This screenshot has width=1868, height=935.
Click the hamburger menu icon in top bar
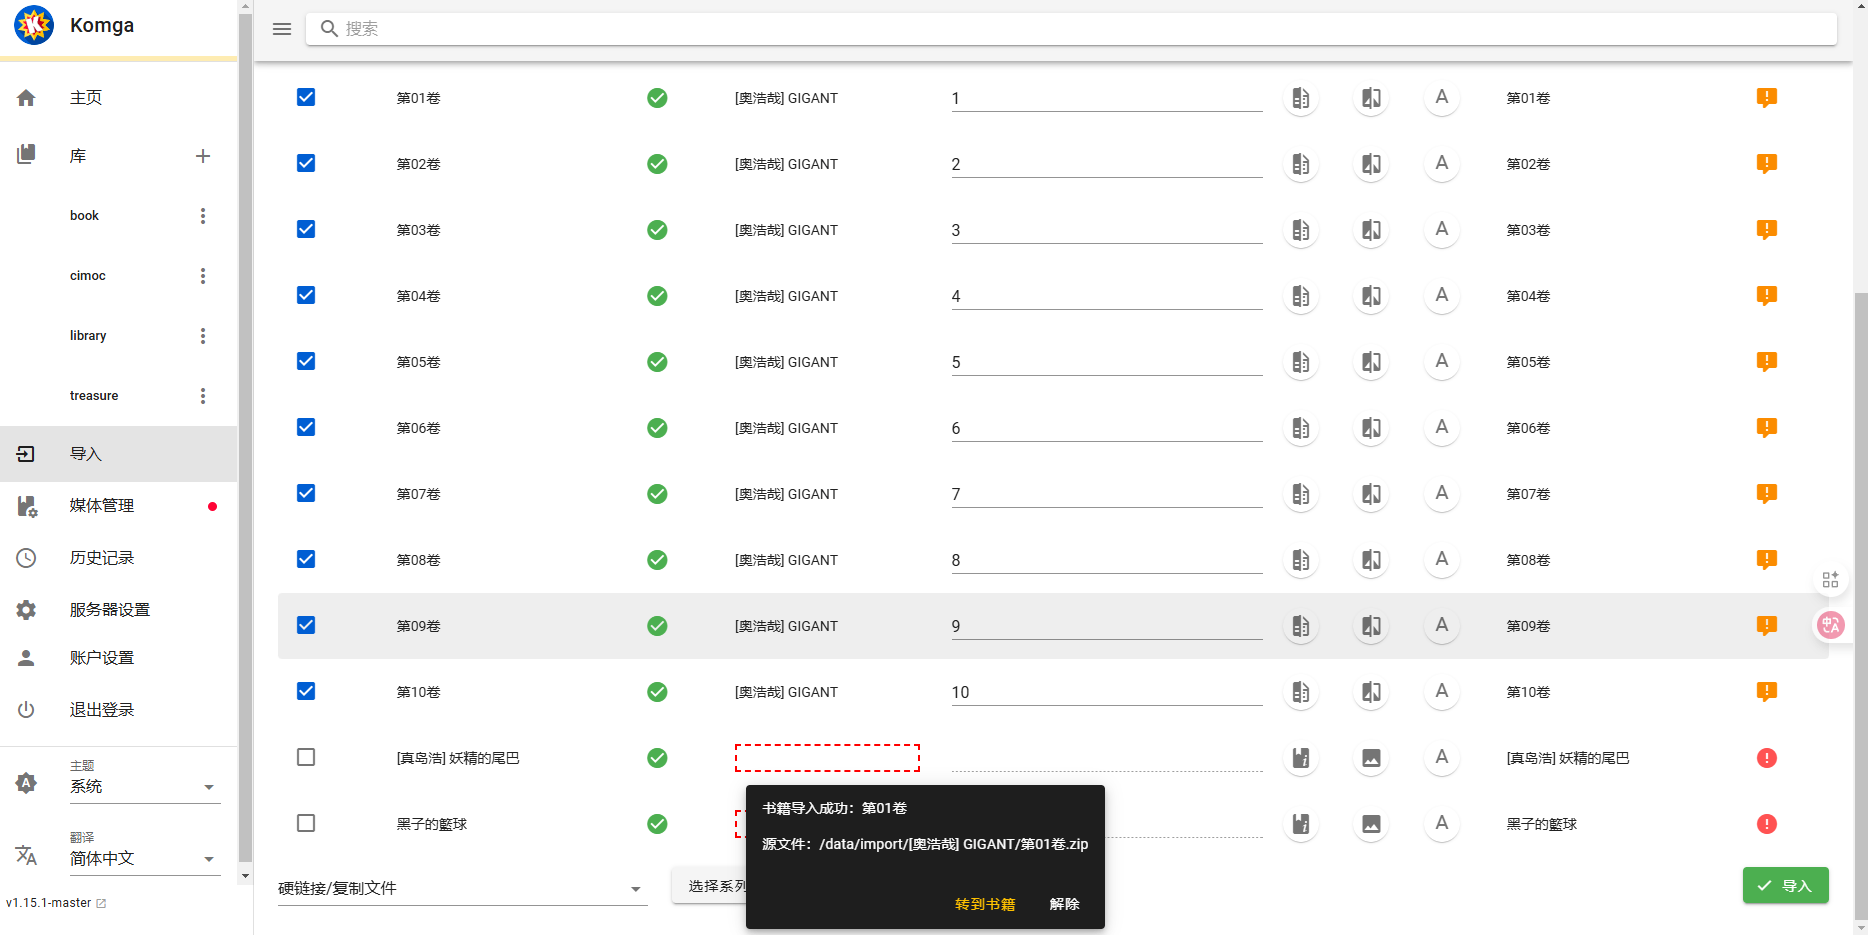(x=282, y=29)
